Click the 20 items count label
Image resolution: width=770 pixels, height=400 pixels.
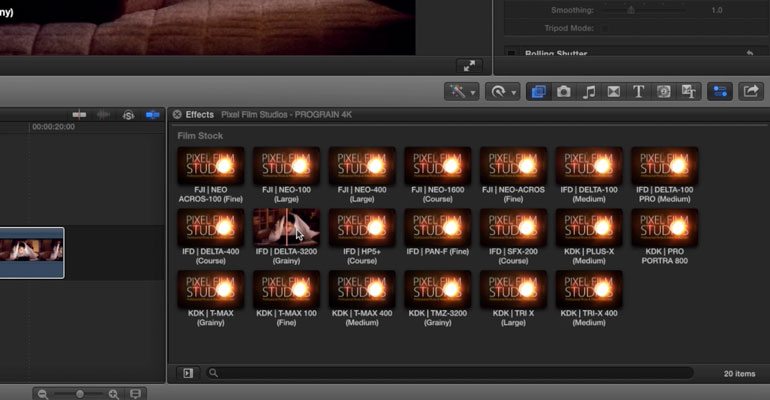tap(739, 373)
